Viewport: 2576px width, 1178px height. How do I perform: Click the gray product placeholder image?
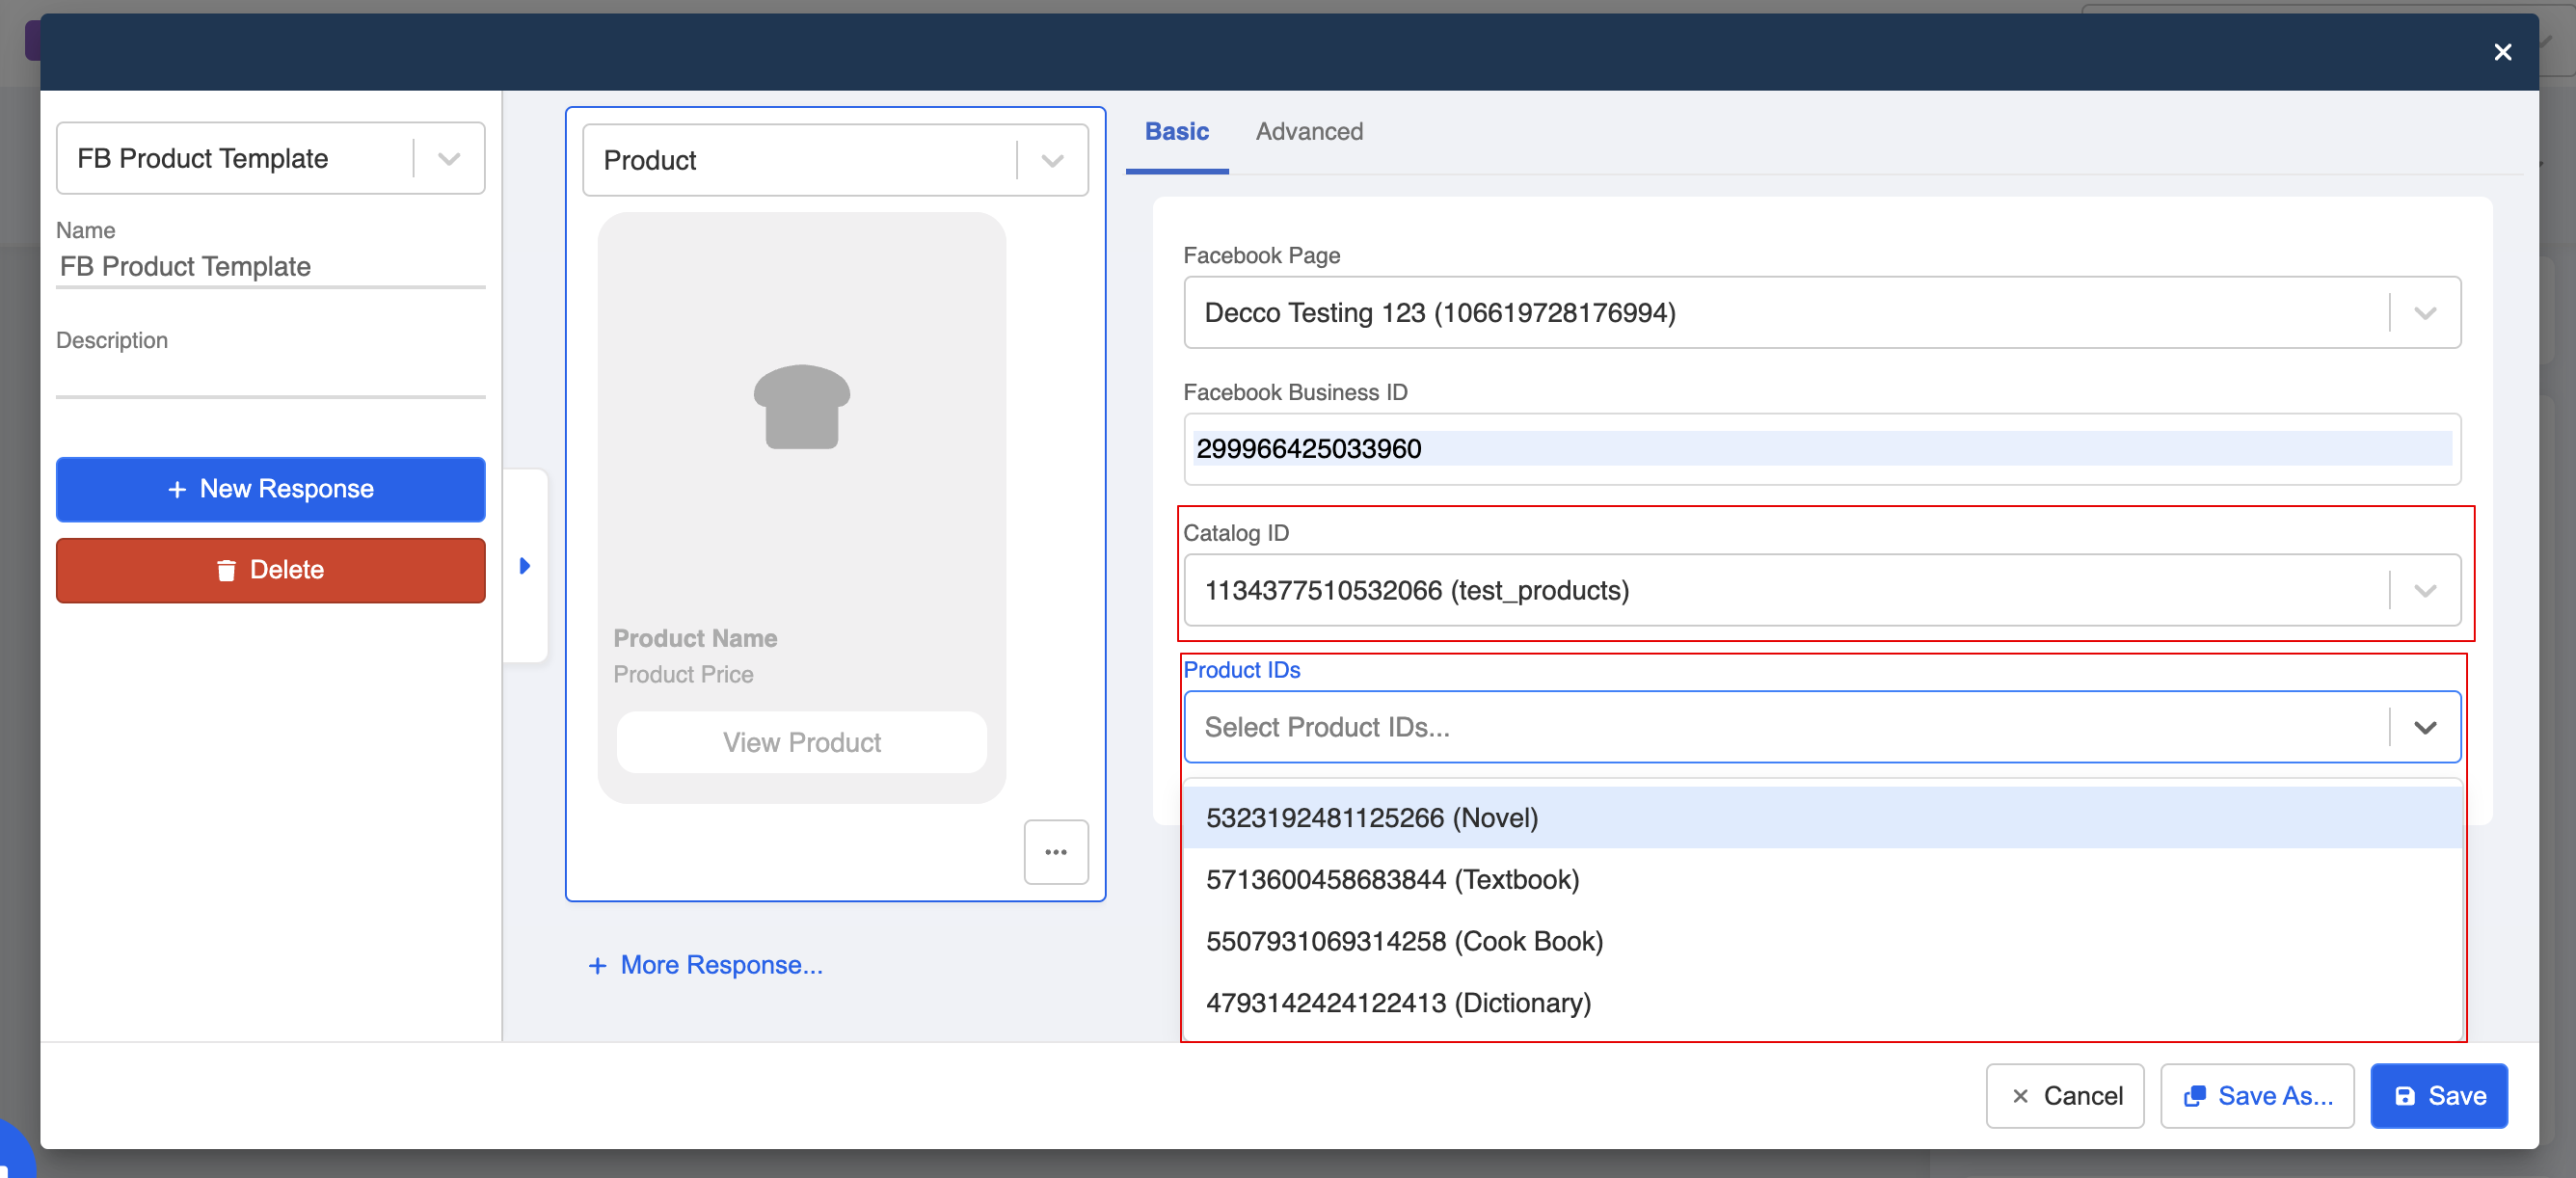(x=801, y=407)
